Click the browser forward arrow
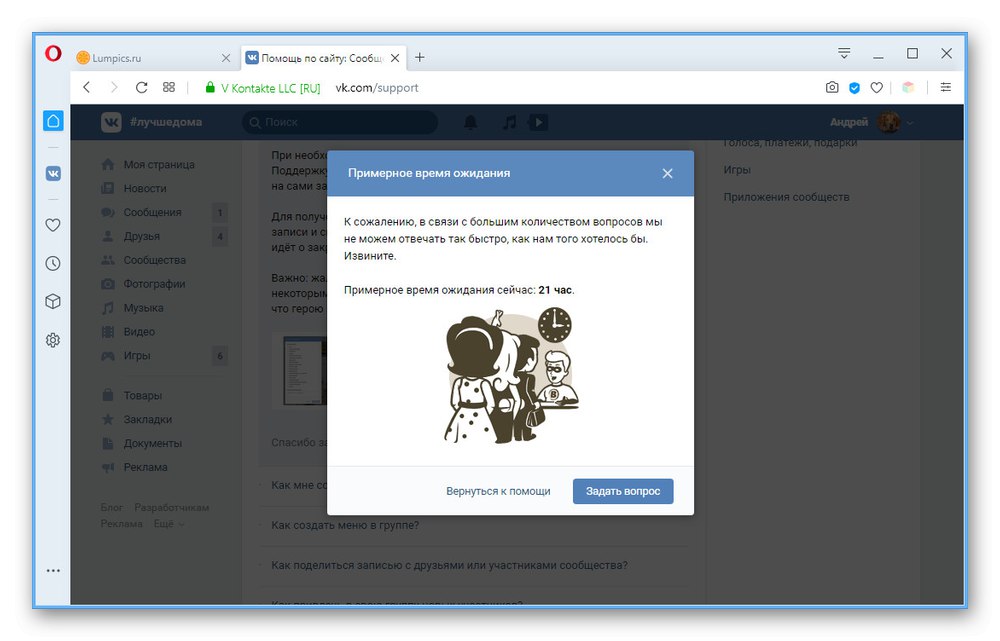 (x=114, y=87)
